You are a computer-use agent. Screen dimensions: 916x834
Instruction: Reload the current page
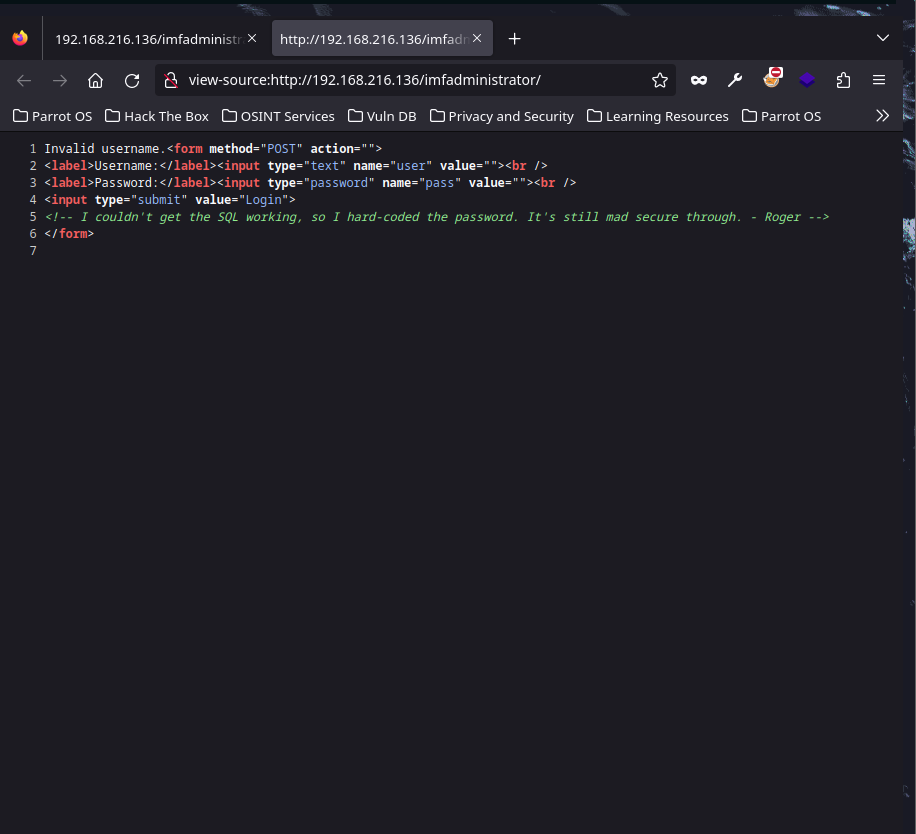coord(132,81)
